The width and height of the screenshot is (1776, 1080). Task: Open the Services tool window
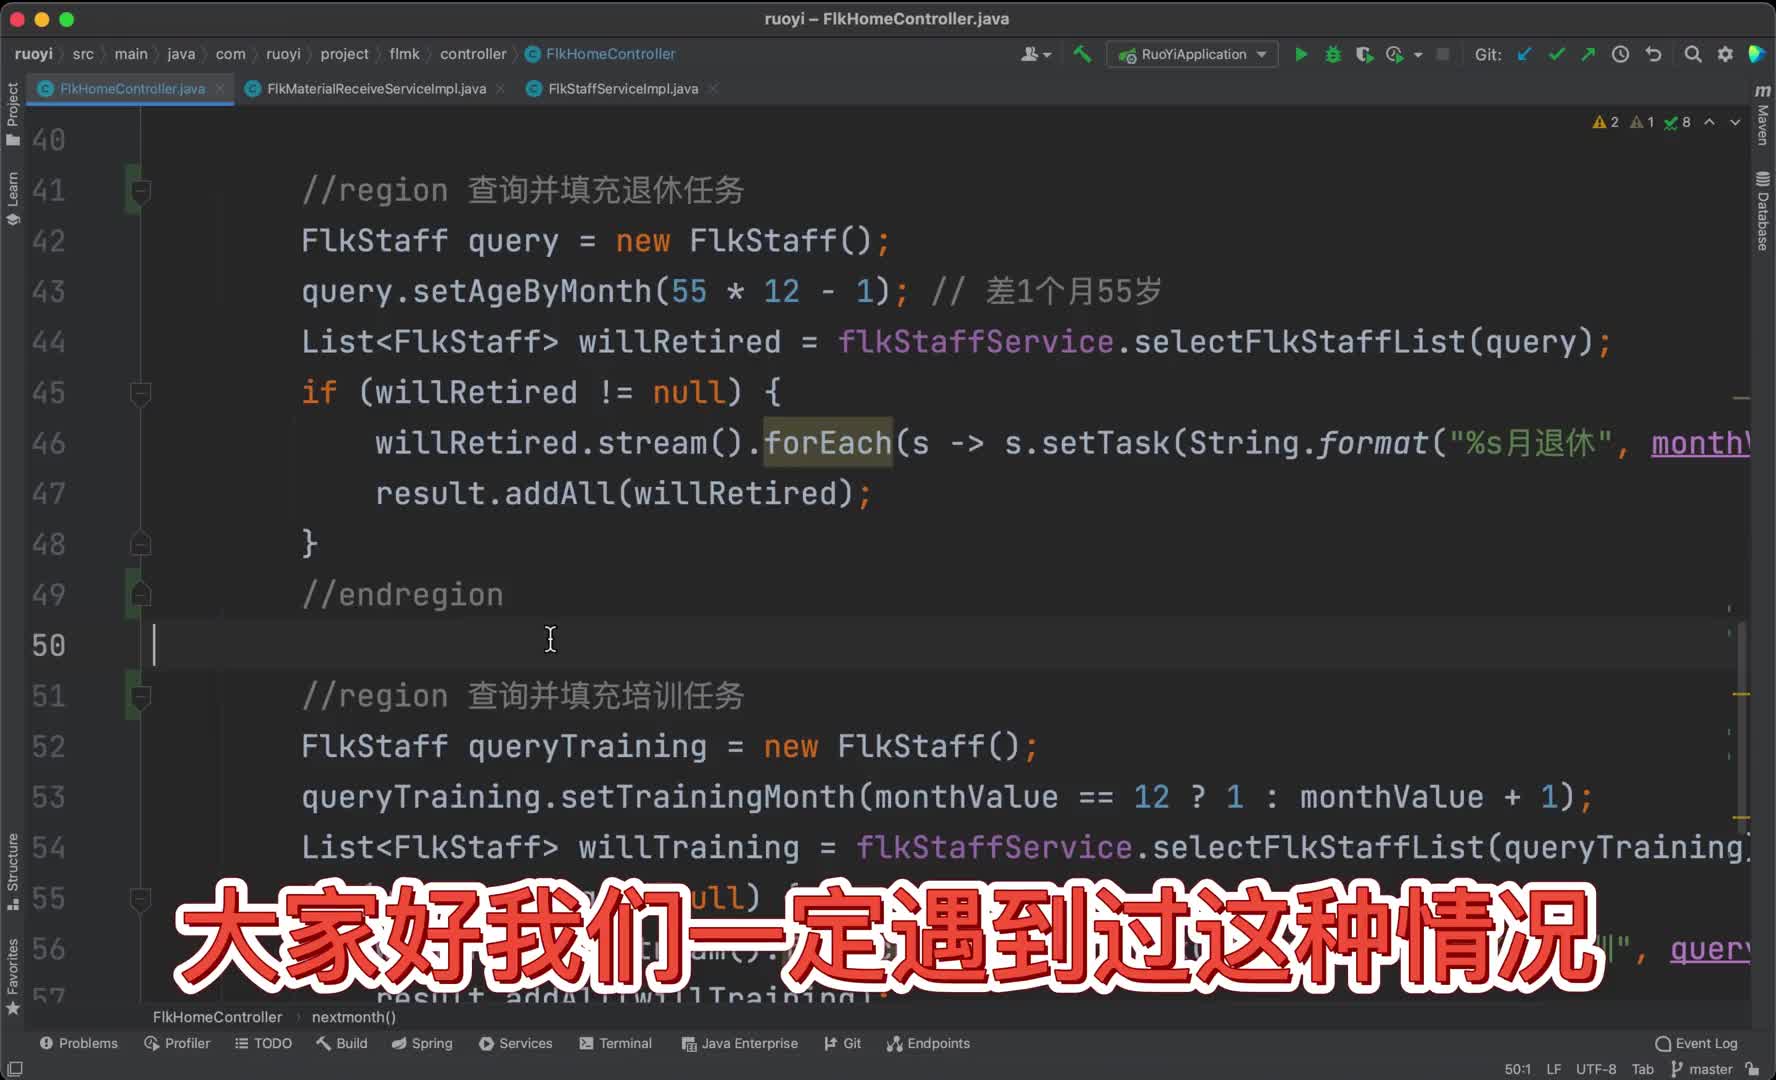(516, 1043)
